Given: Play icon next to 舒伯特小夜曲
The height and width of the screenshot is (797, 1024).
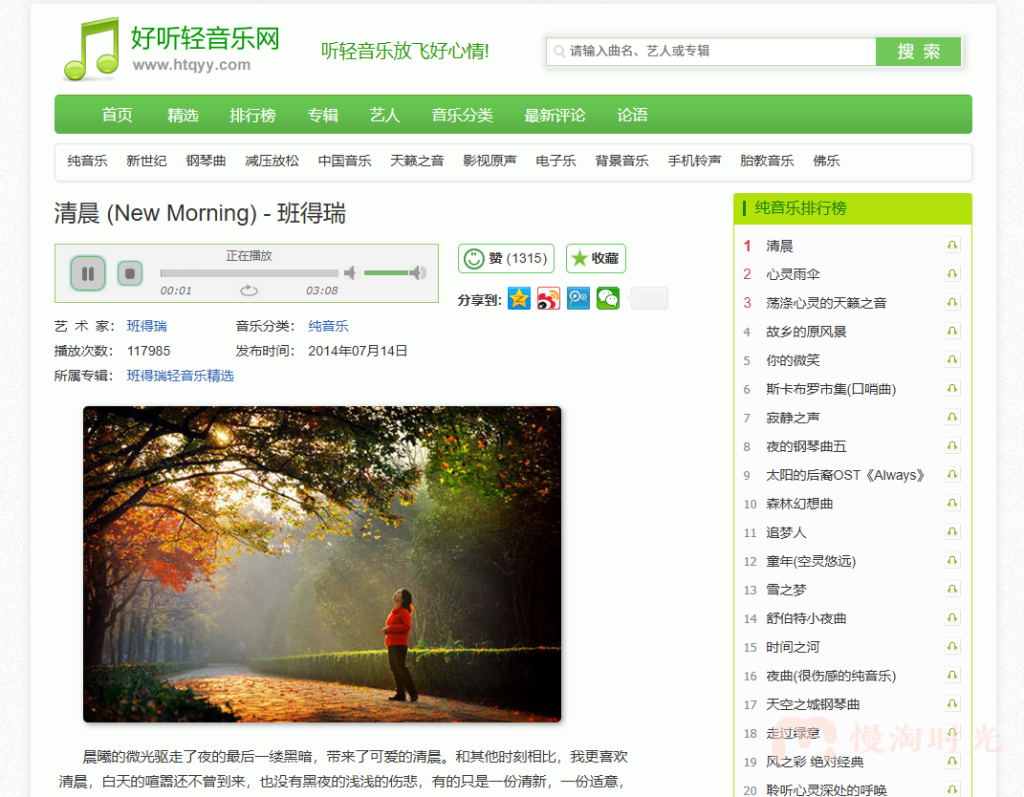Looking at the screenshot, I should click(x=952, y=618).
